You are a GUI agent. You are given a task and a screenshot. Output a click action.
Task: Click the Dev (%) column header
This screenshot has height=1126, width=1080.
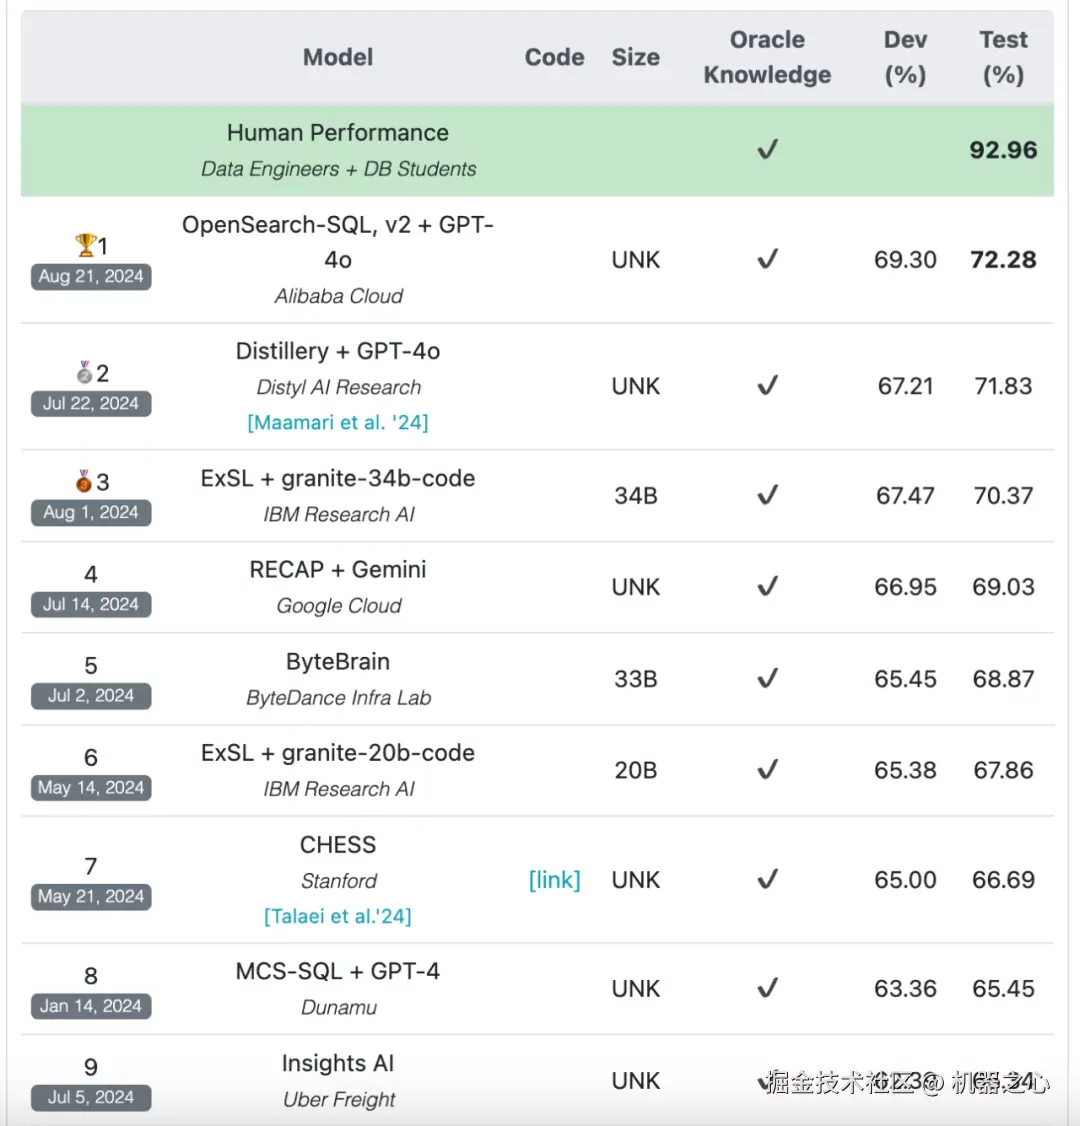(905, 57)
